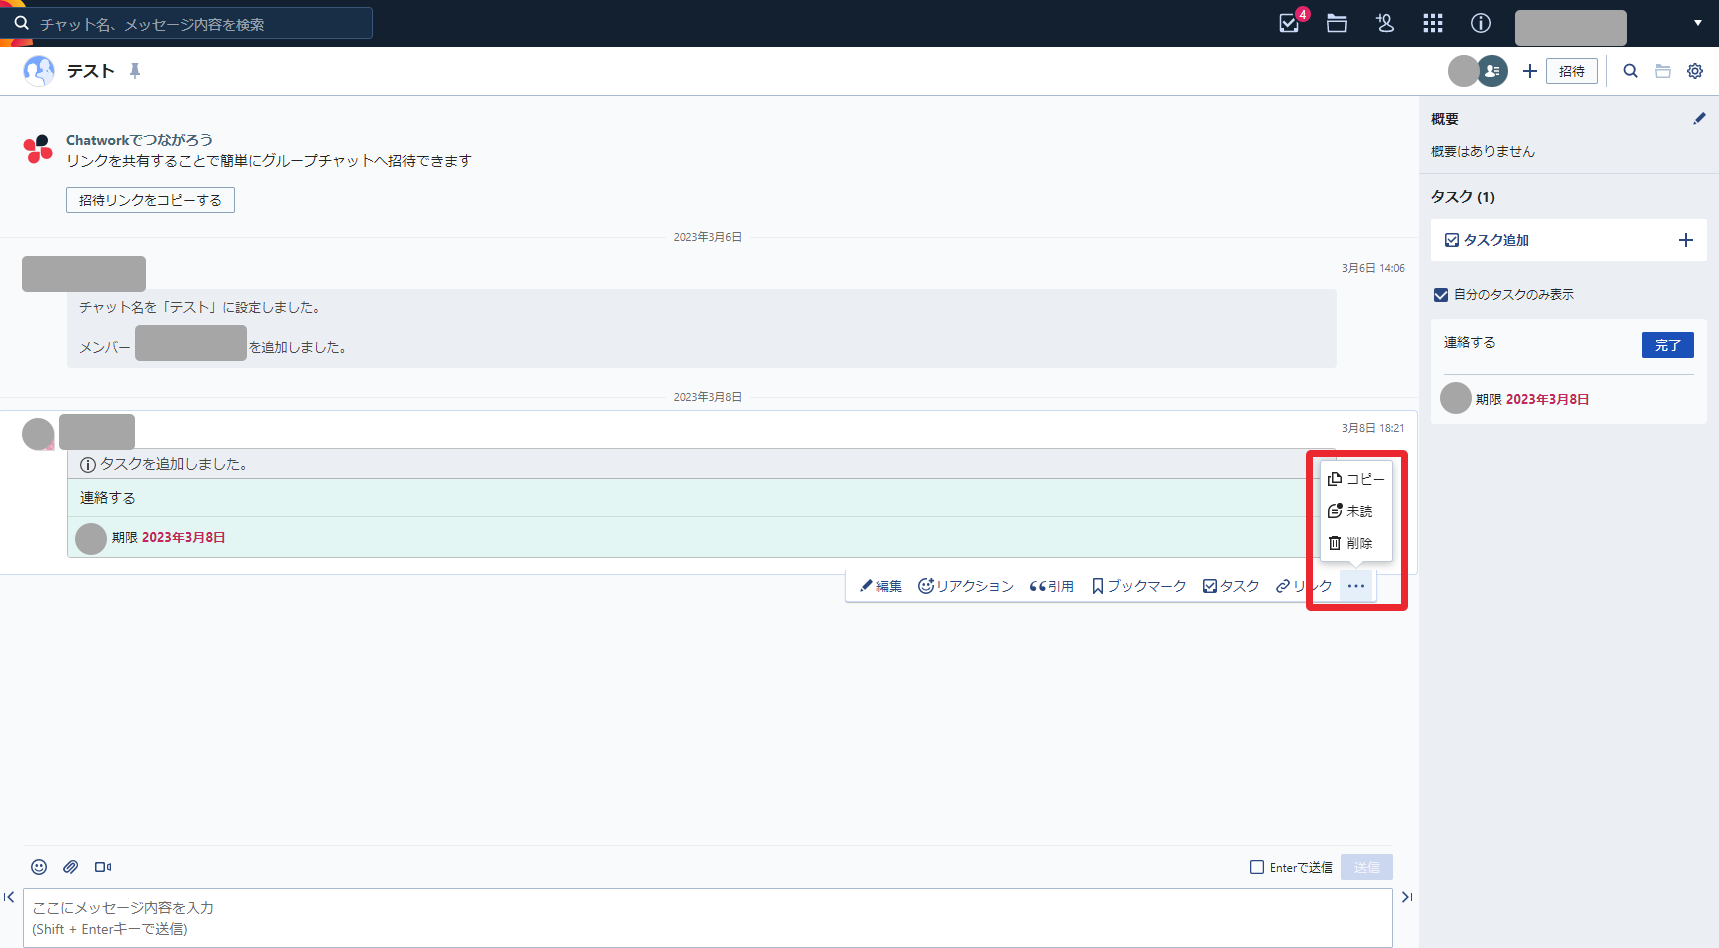Collapse the left sidebar panel arrow
Viewport: 1719px width, 948px height.
click(x=9, y=897)
